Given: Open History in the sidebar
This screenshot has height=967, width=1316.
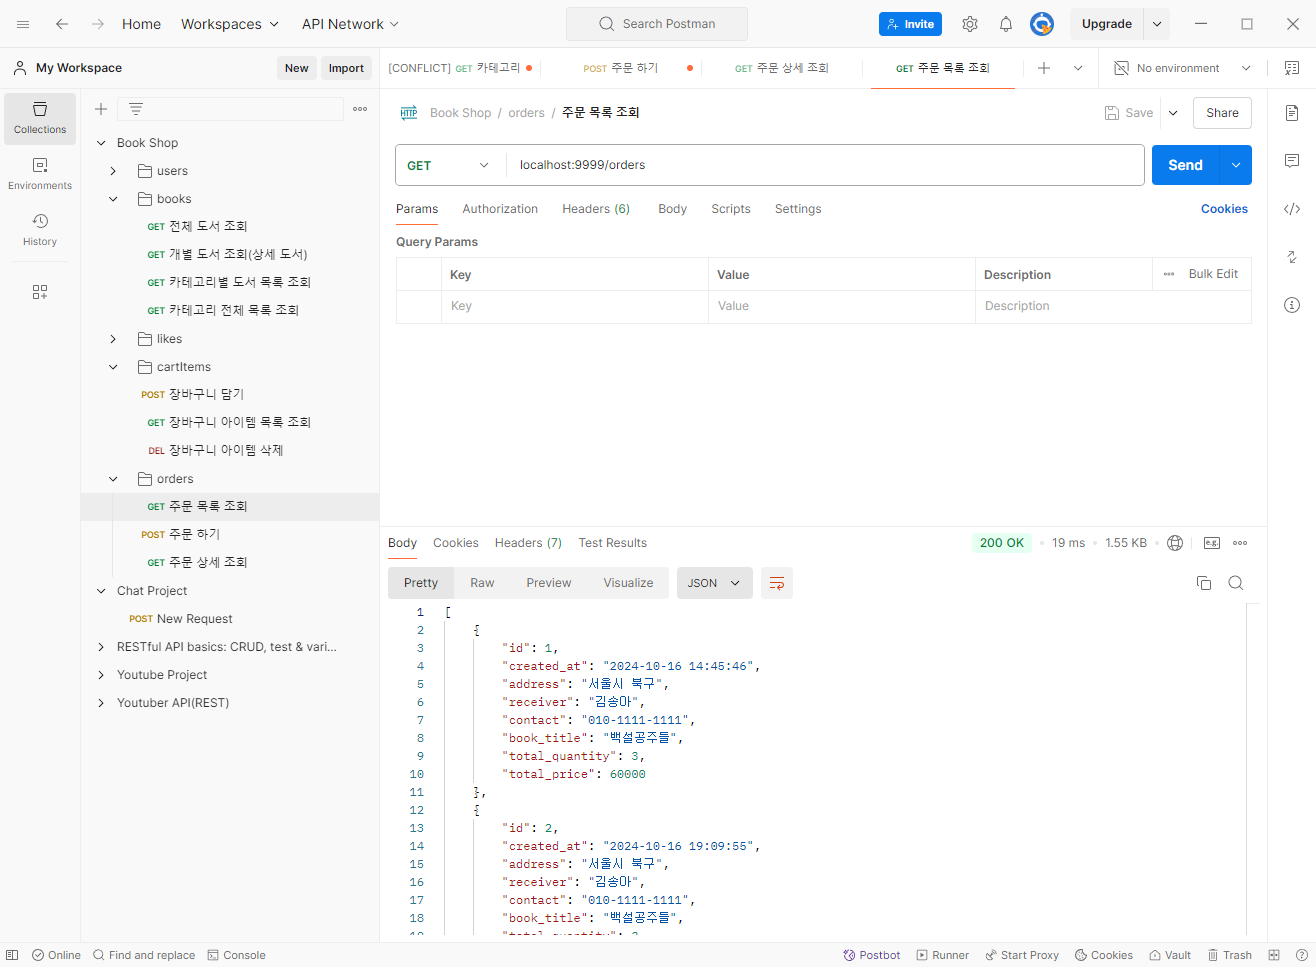Looking at the screenshot, I should tap(40, 230).
